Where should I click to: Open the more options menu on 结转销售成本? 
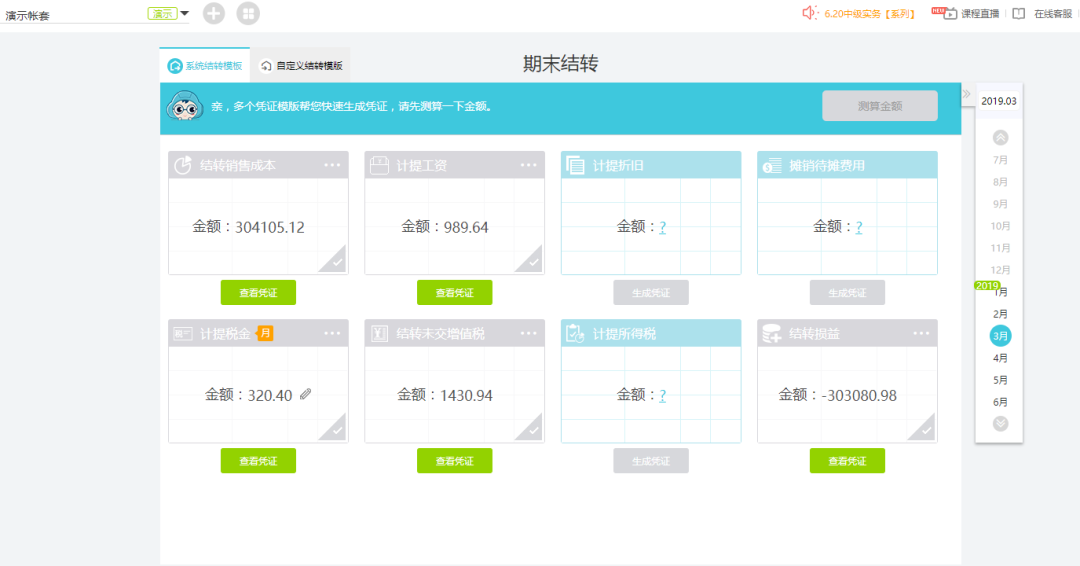(333, 165)
